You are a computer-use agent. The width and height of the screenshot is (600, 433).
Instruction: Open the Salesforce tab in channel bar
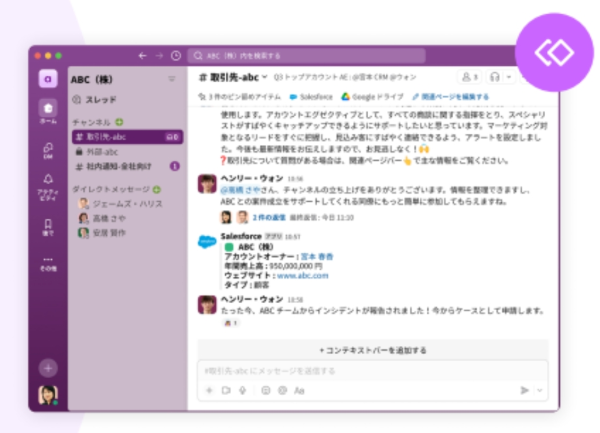tap(311, 97)
